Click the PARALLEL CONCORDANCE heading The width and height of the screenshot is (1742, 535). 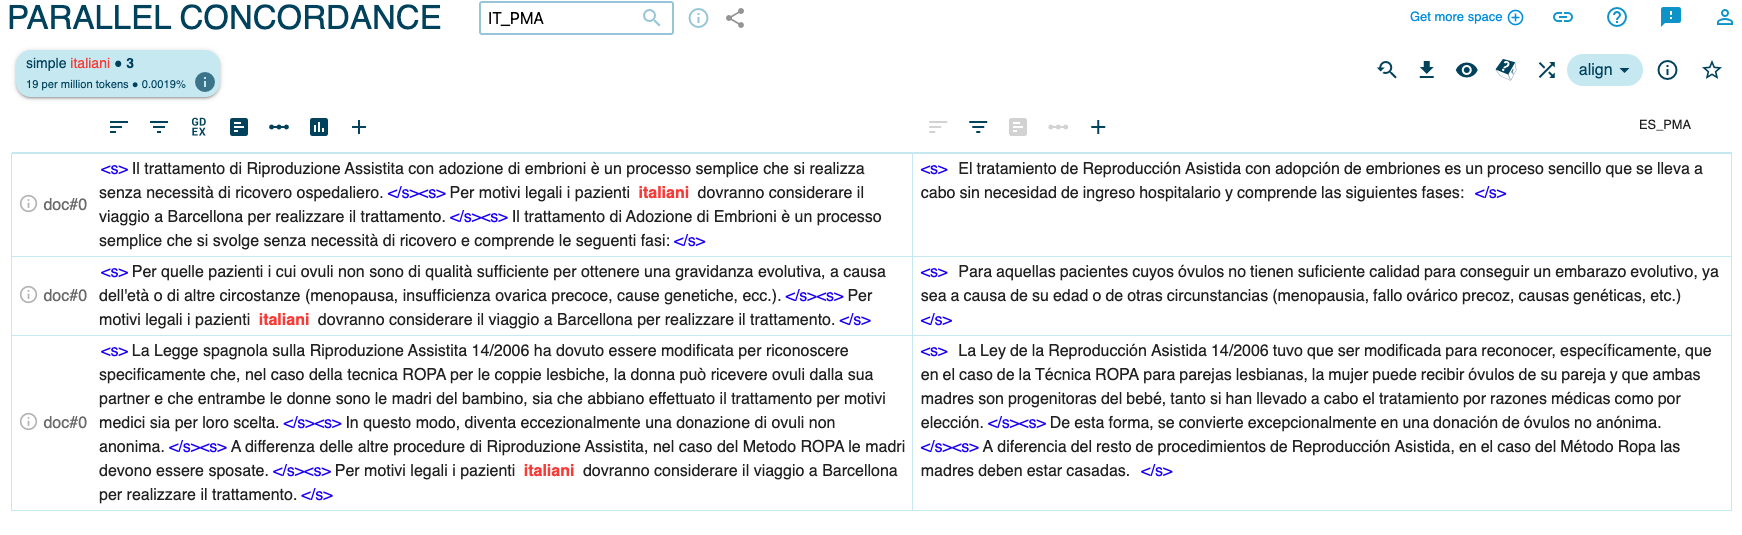(x=224, y=18)
